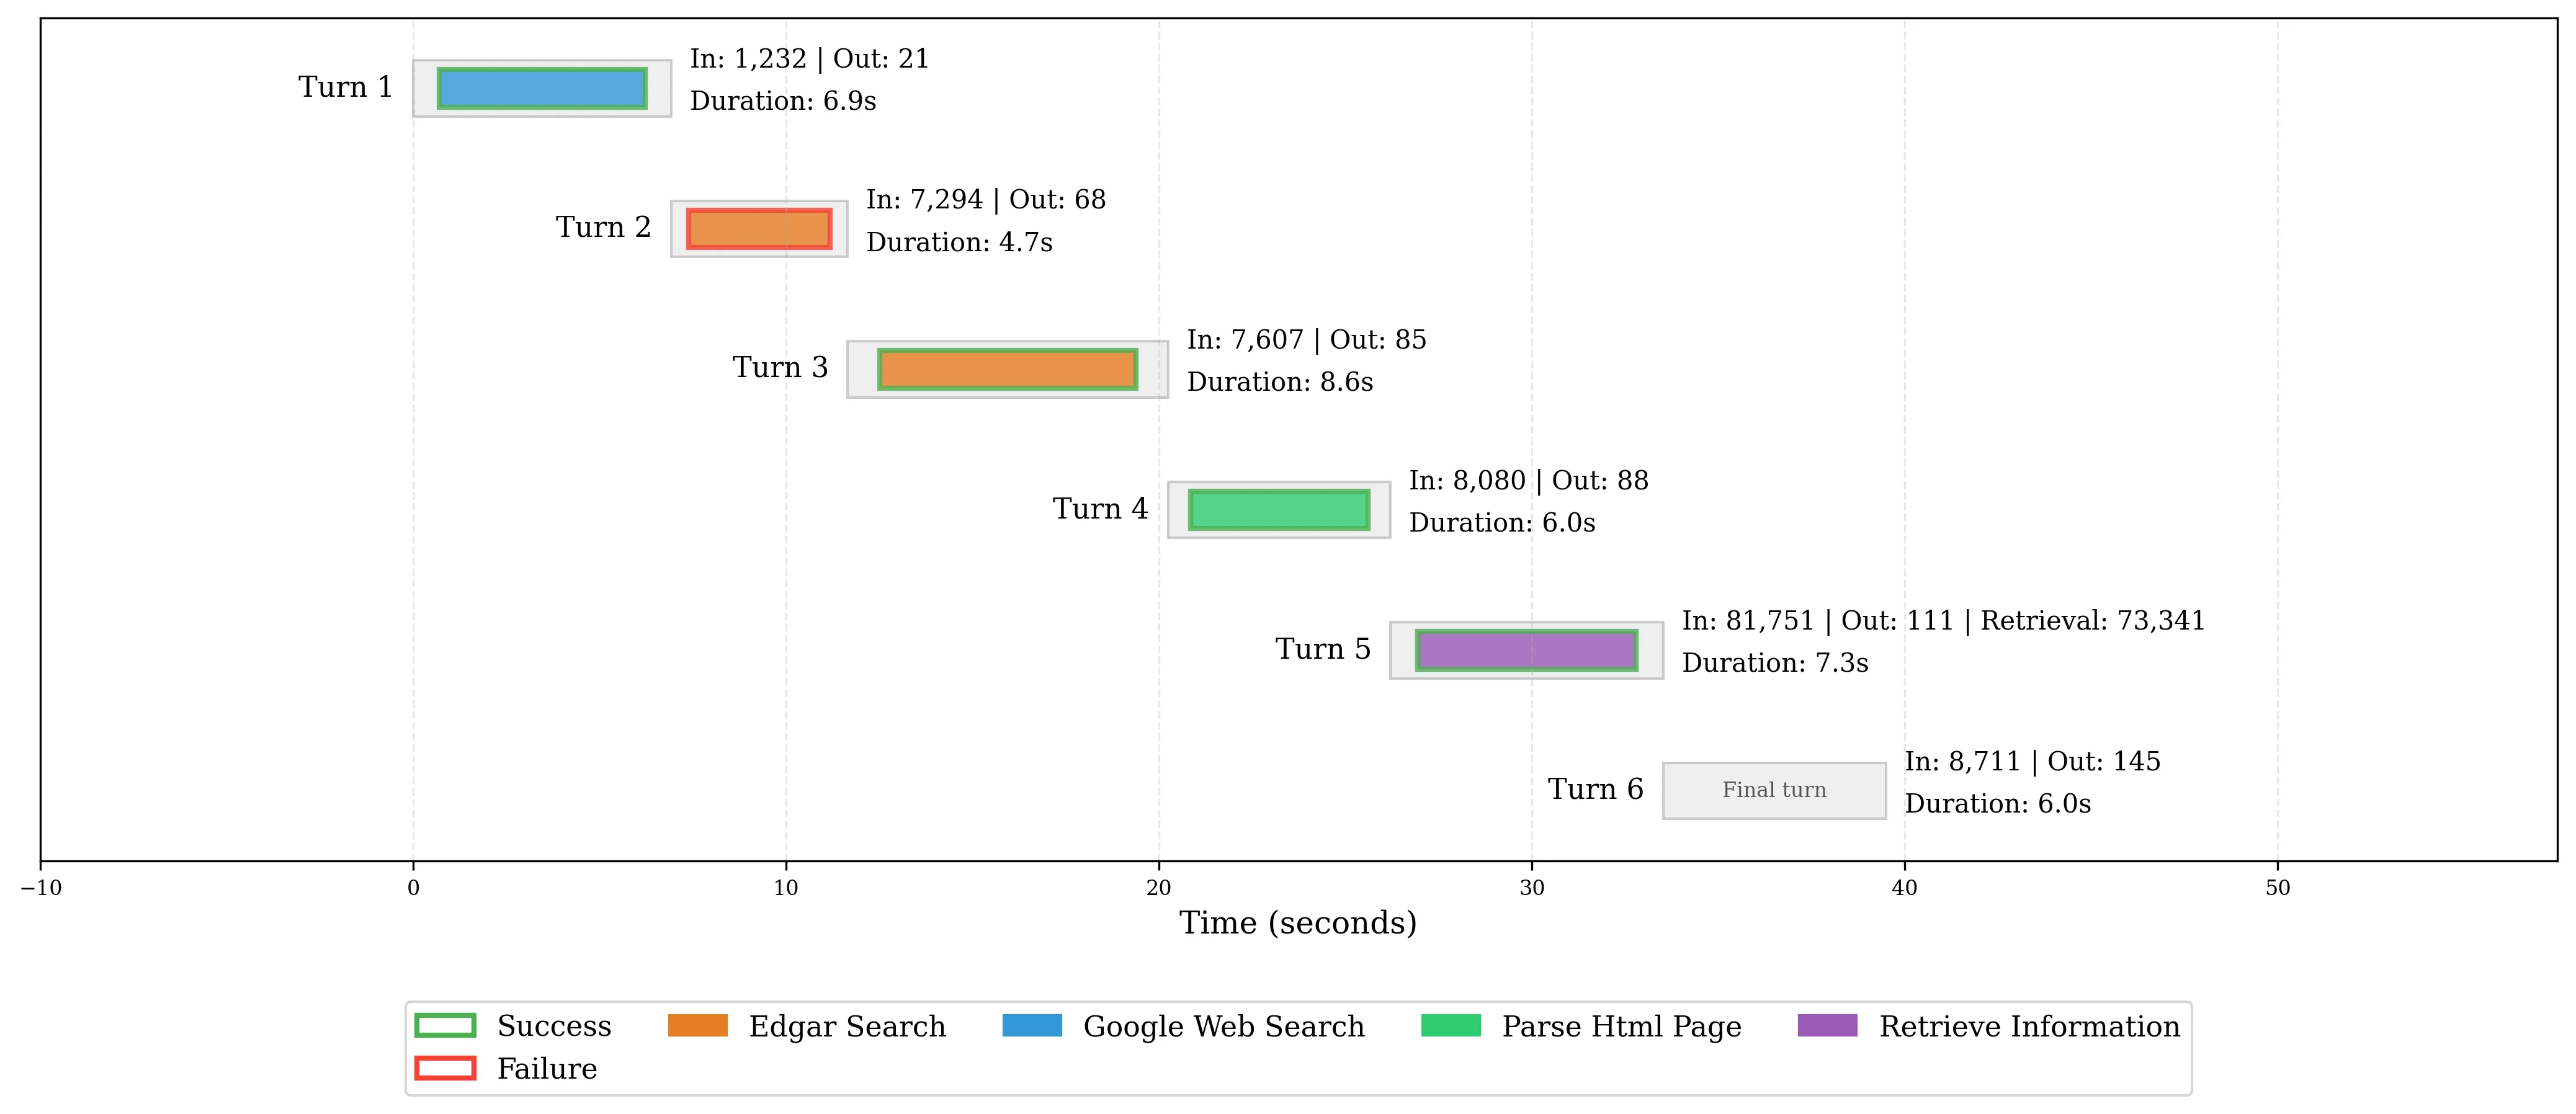Image resolution: width=2576 pixels, height=1114 pixels.
Task: Click the gray 'Final turn' box
Action: click(1774, 790)
